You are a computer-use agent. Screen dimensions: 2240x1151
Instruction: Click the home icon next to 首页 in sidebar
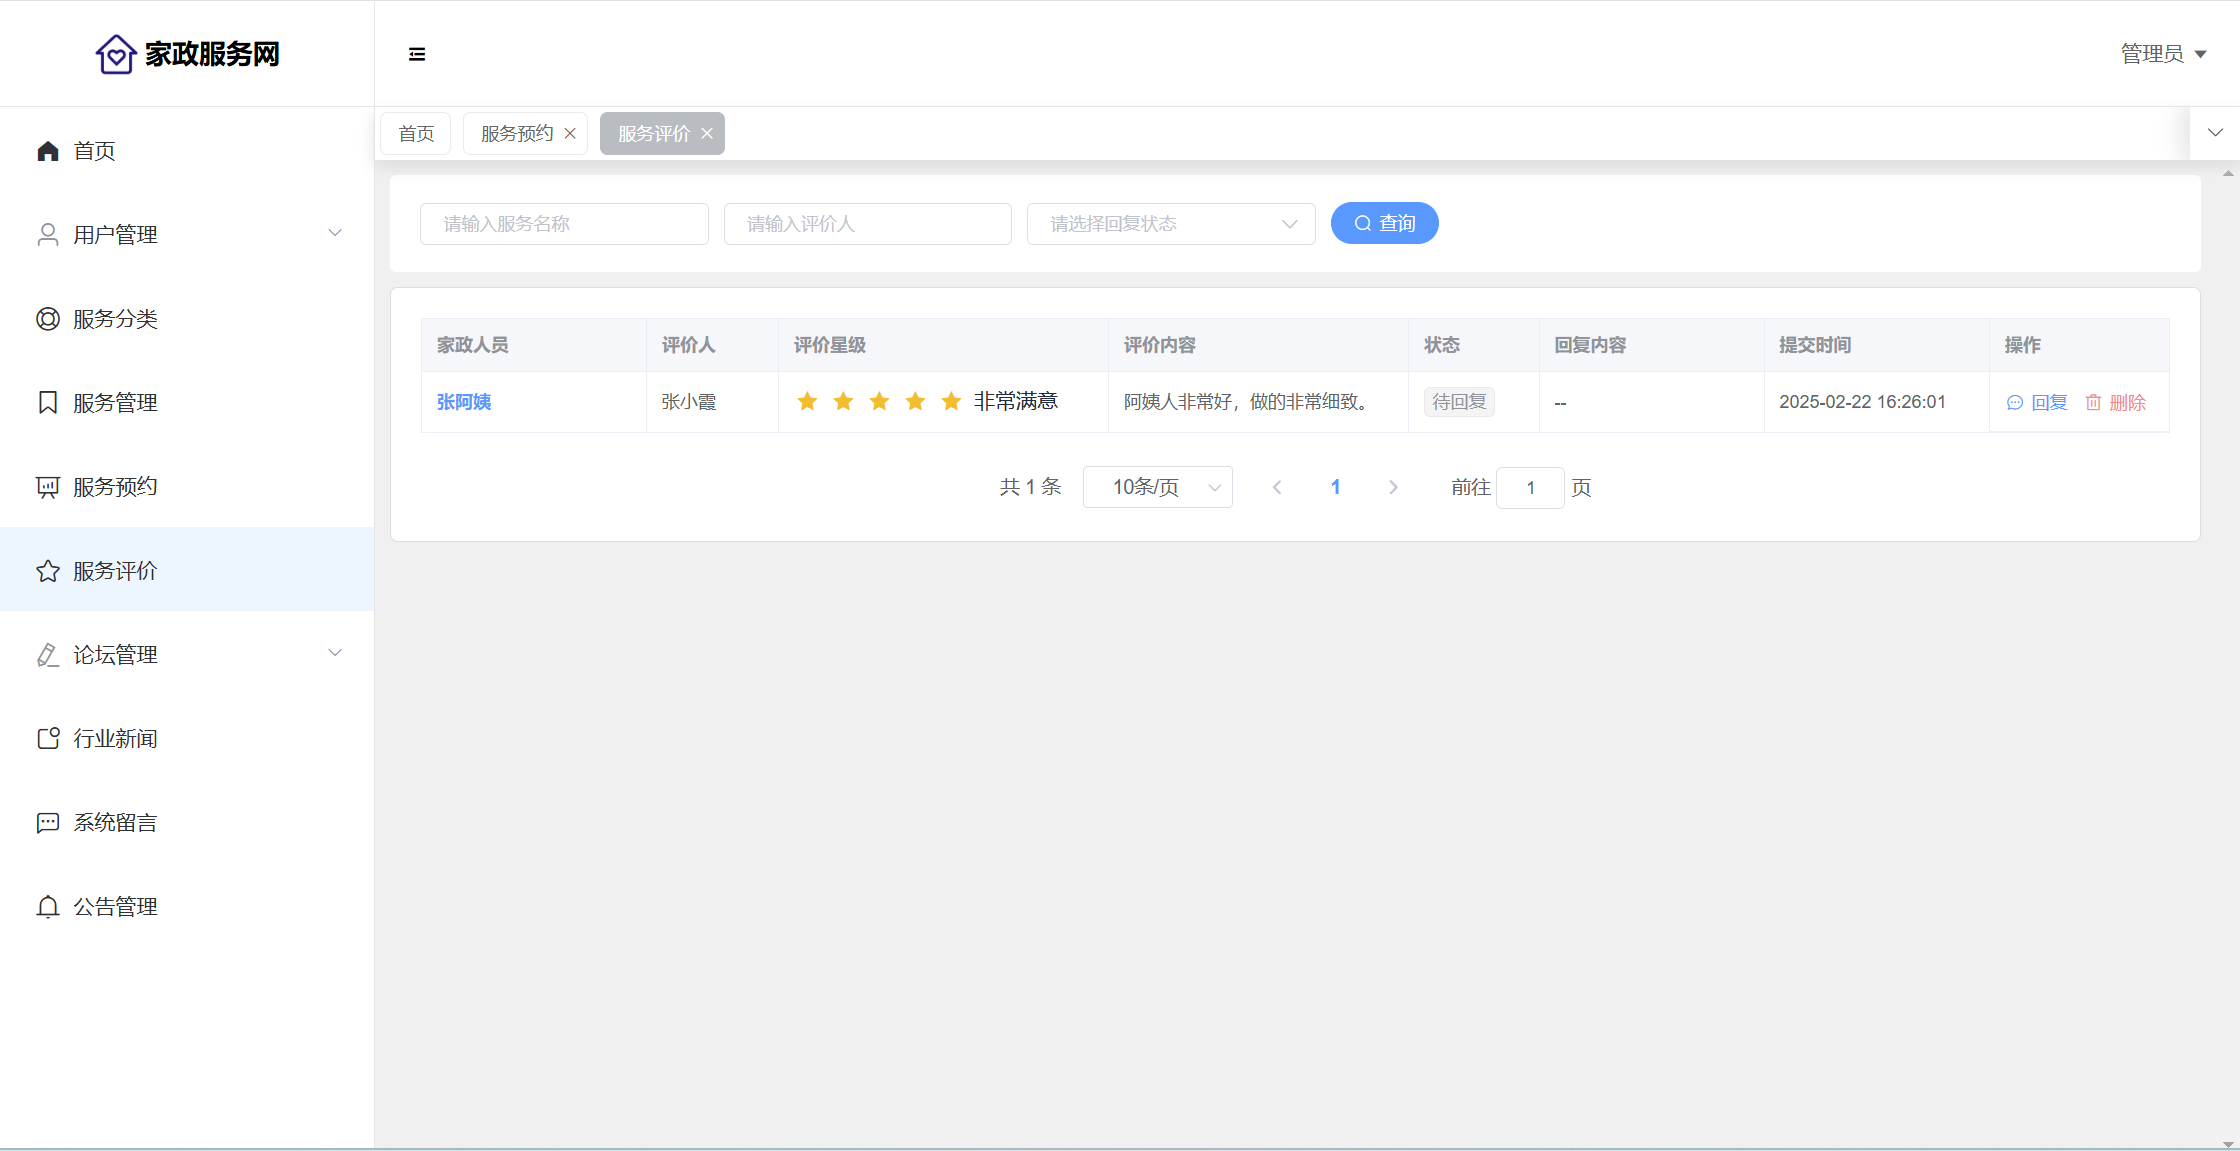(x=48, y=151)
